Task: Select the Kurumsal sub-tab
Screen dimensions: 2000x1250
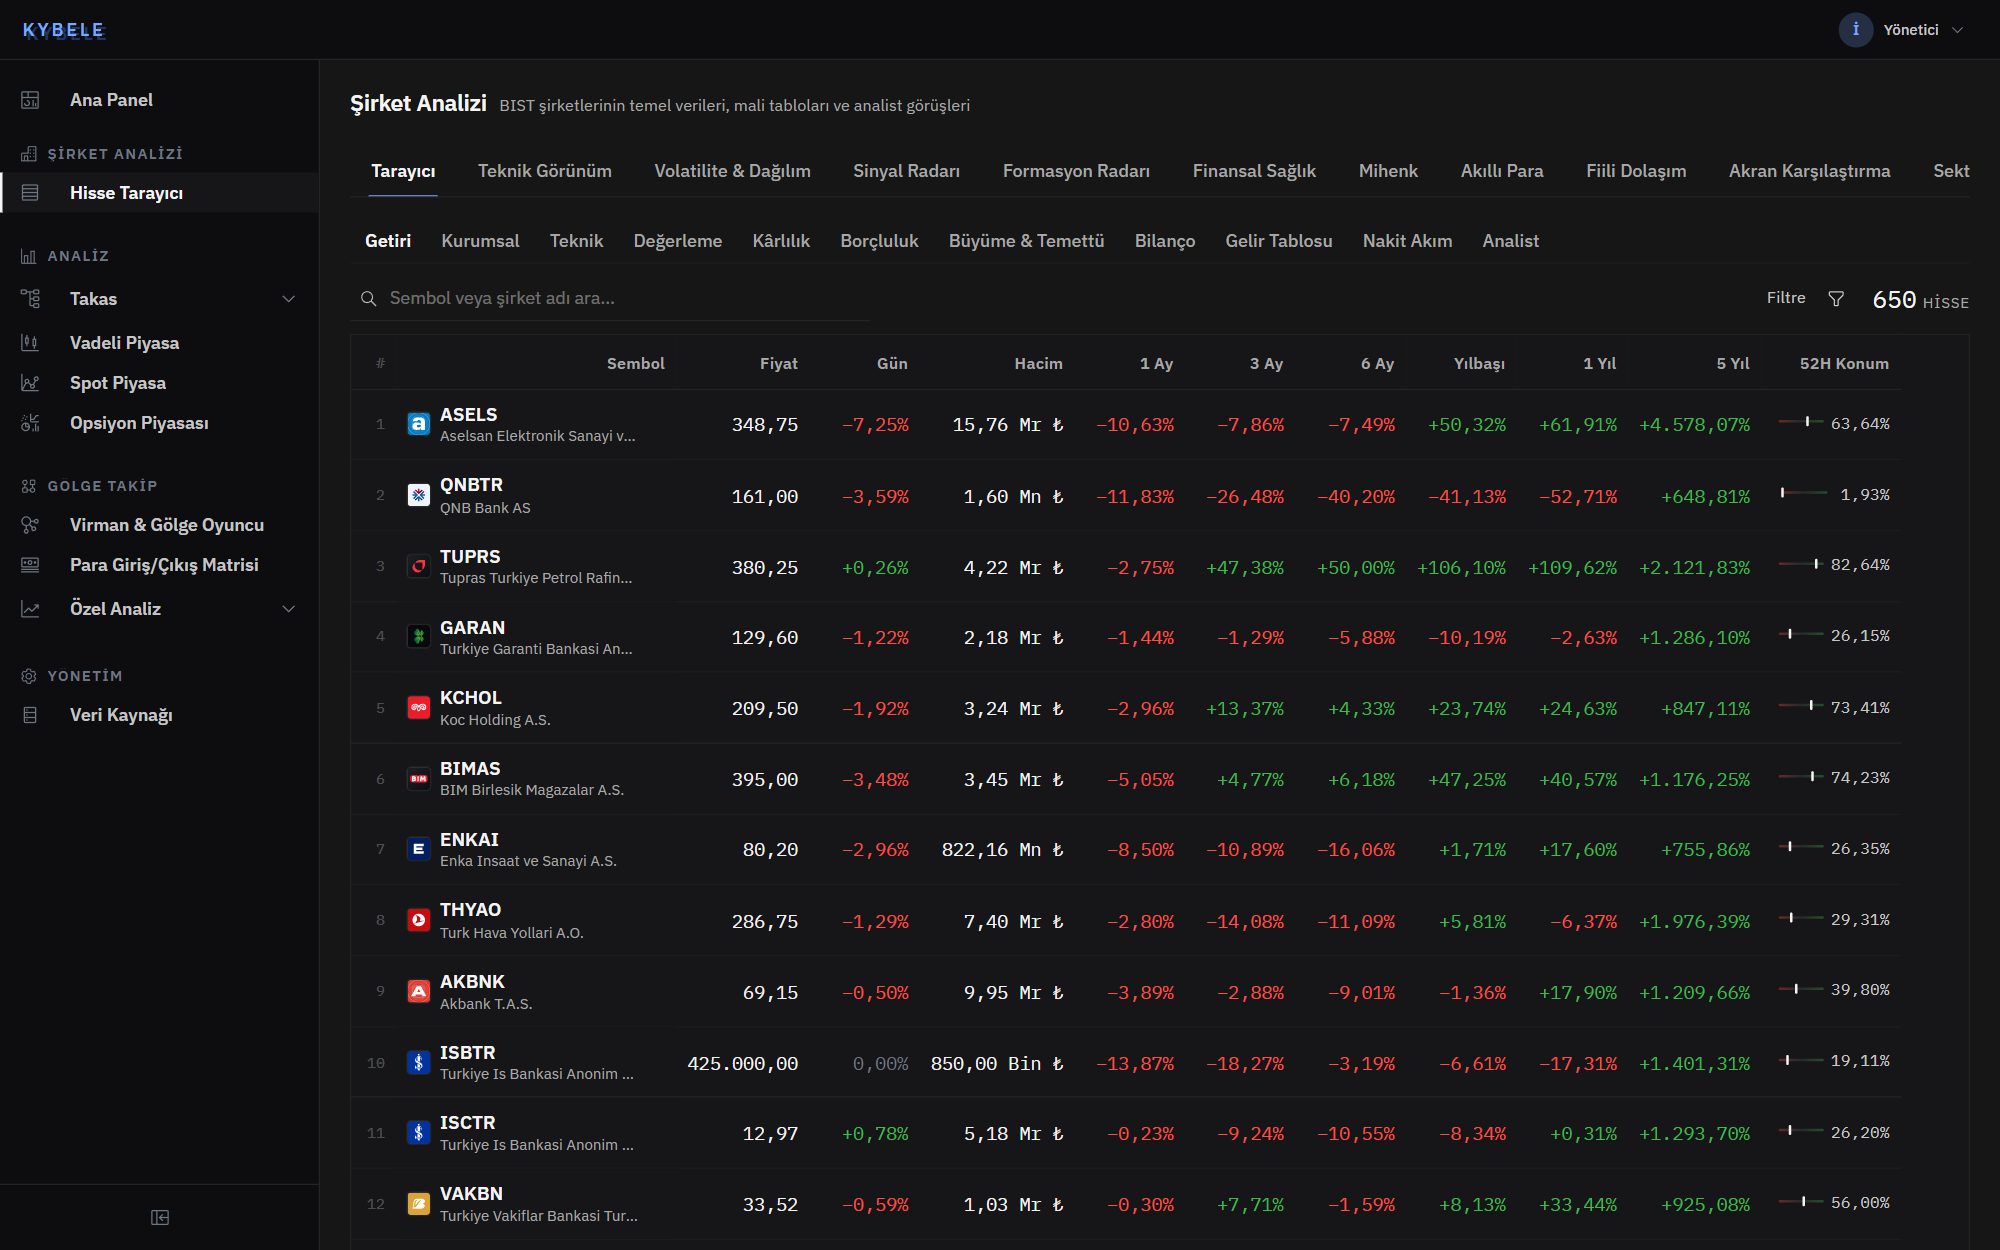Action: 480,241
